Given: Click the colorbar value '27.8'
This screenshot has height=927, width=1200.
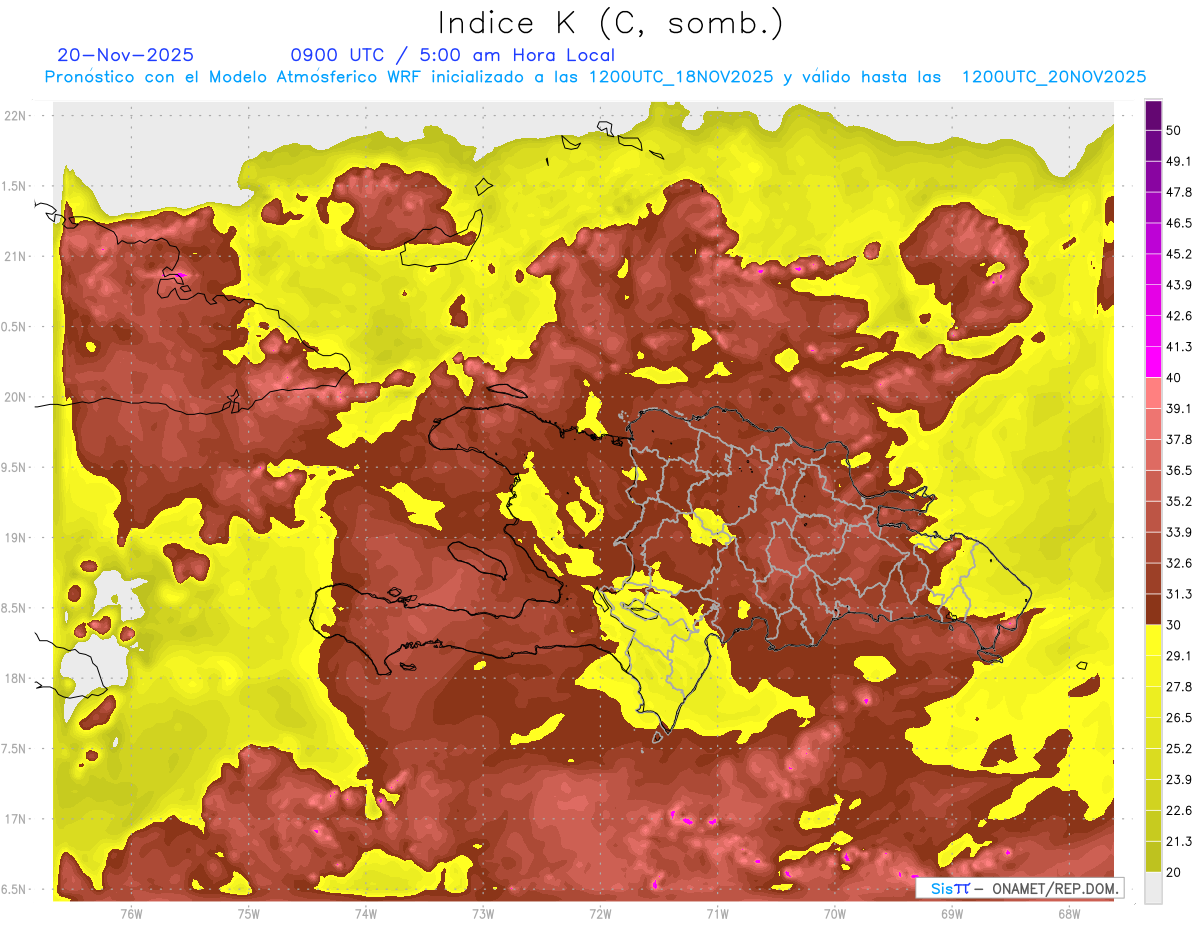Looking at the screenshot, I should pyautogui.click(x=1179, y=687).
